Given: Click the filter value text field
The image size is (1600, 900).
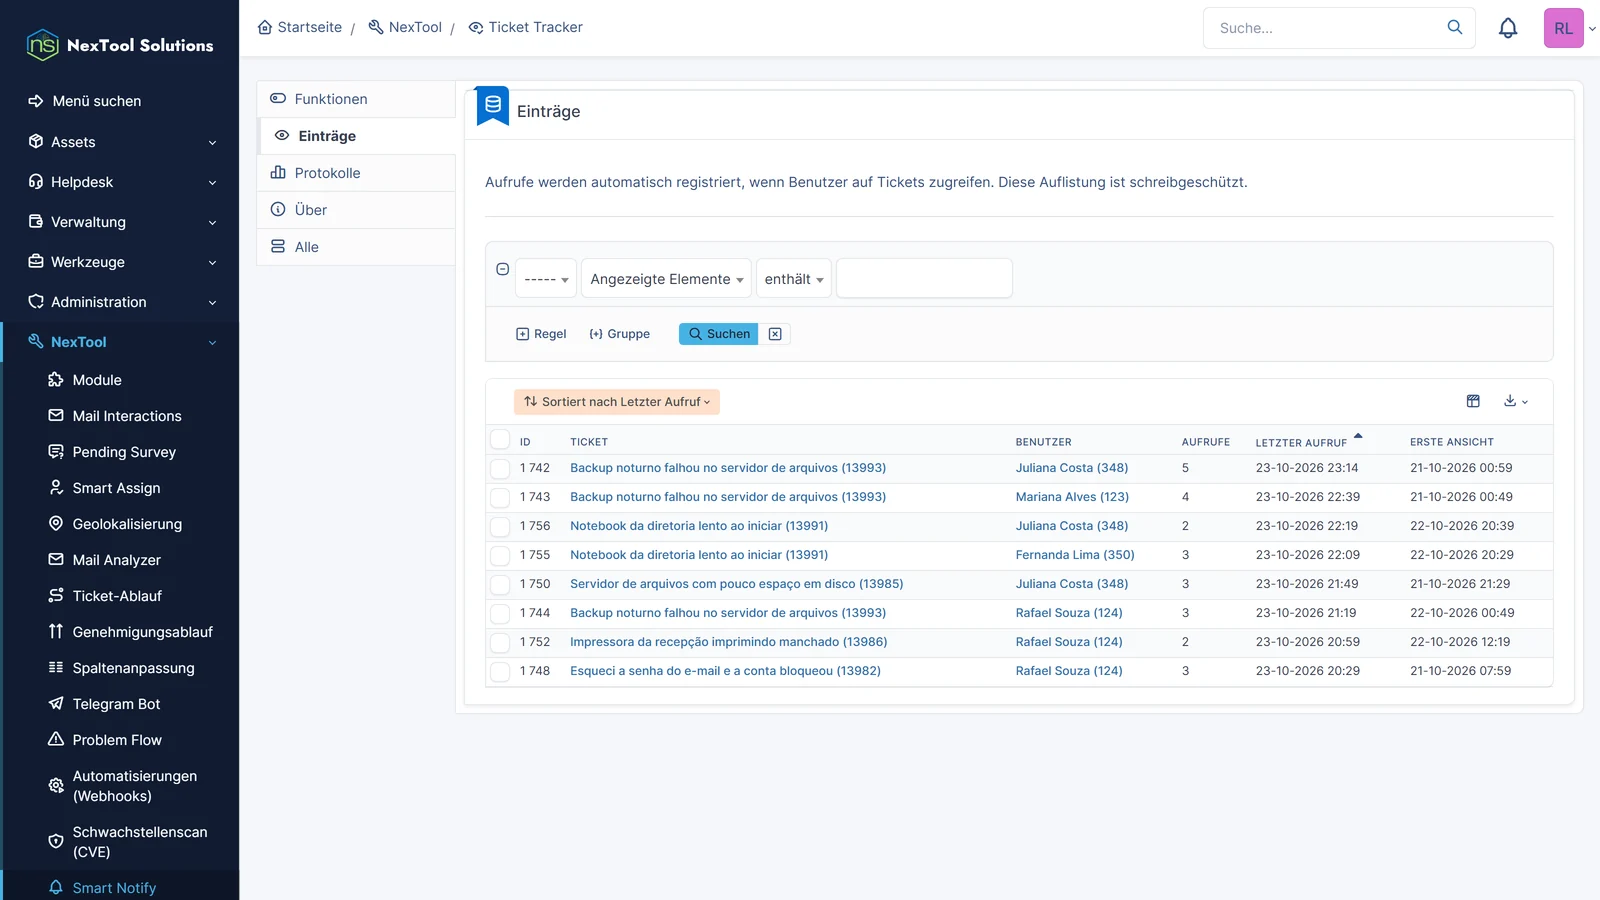Looking at the screenshot, I should (924, 278).
